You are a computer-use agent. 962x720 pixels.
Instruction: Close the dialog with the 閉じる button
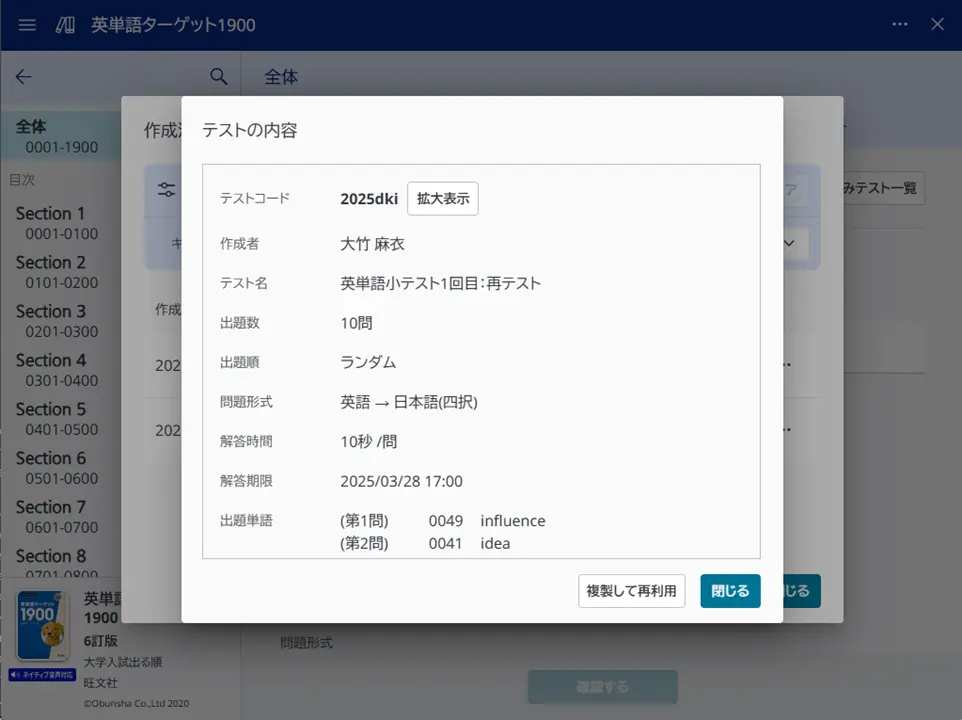730,591
